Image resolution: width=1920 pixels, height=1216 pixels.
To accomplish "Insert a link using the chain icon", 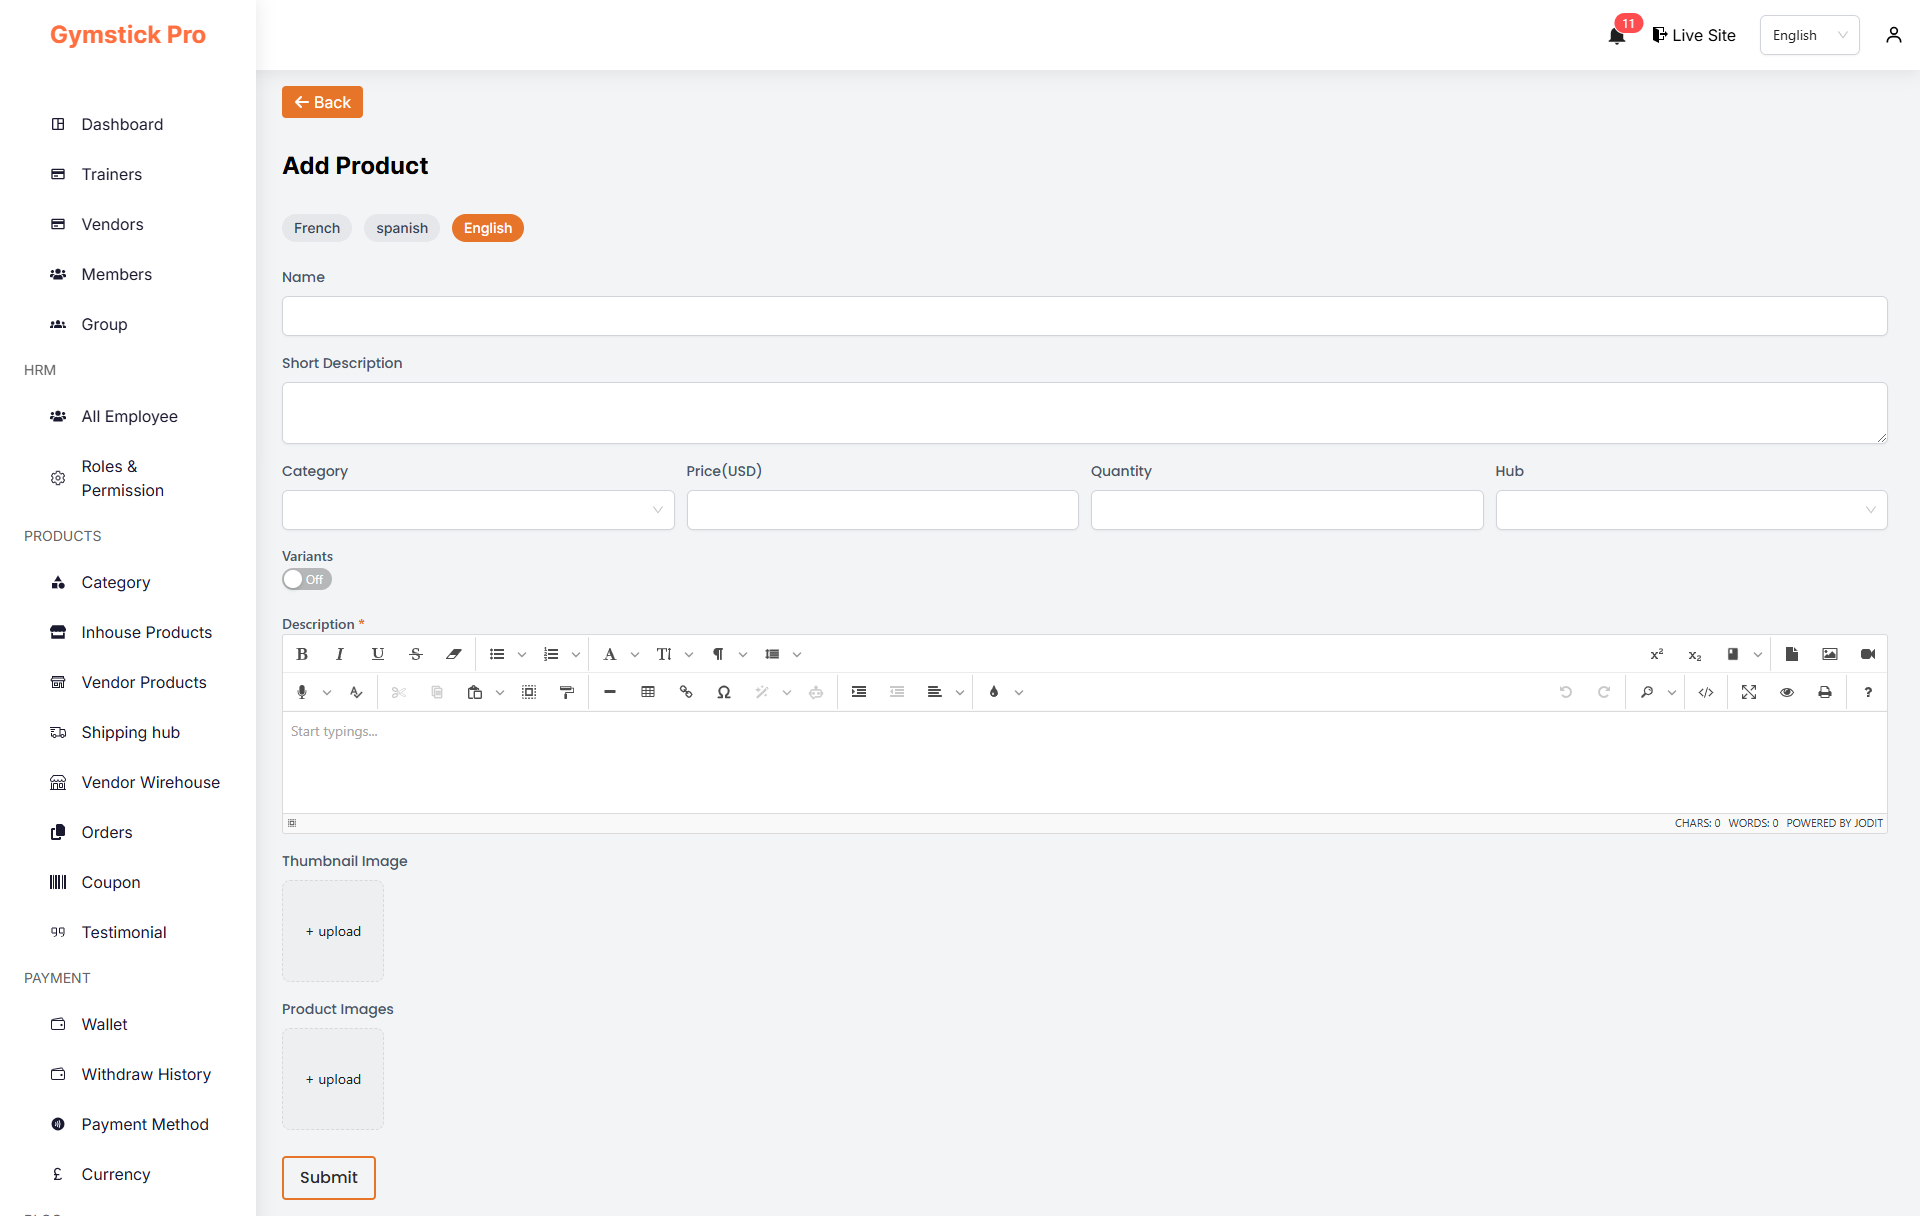I will pyautogui.click(x=686, y=692).
